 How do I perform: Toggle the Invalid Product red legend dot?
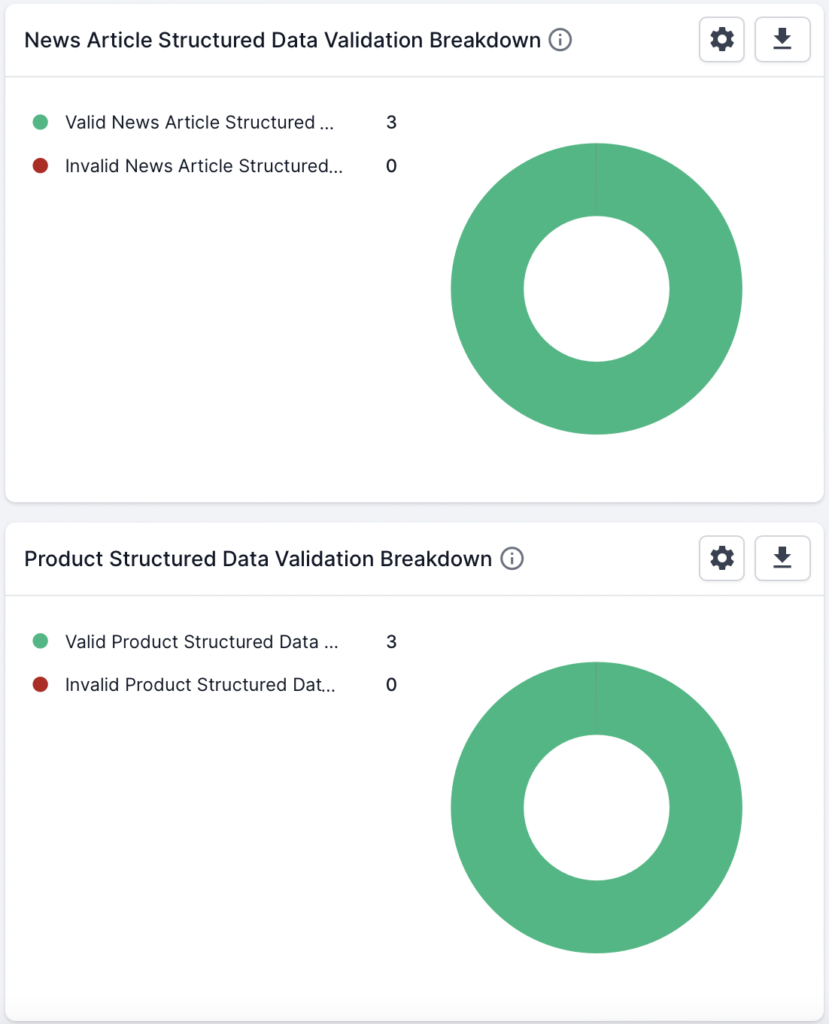click(x=41, y=684)
